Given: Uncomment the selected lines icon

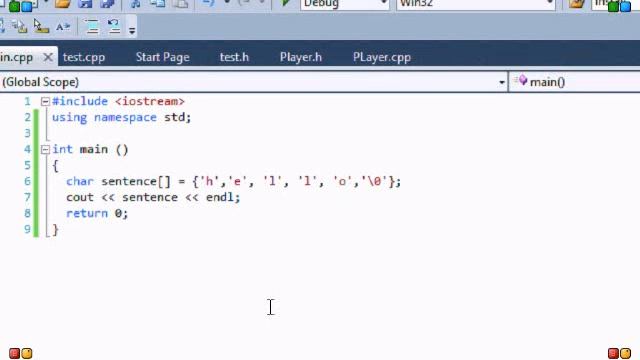Looking at the screenshot, I should pos(114,27).
